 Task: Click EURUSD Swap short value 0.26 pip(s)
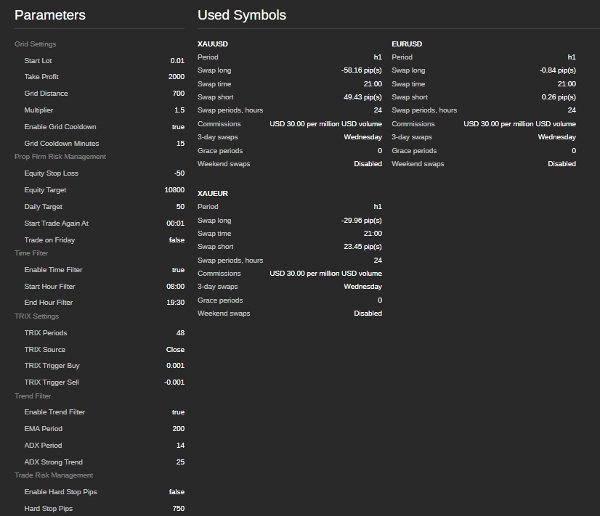(559, 97)
